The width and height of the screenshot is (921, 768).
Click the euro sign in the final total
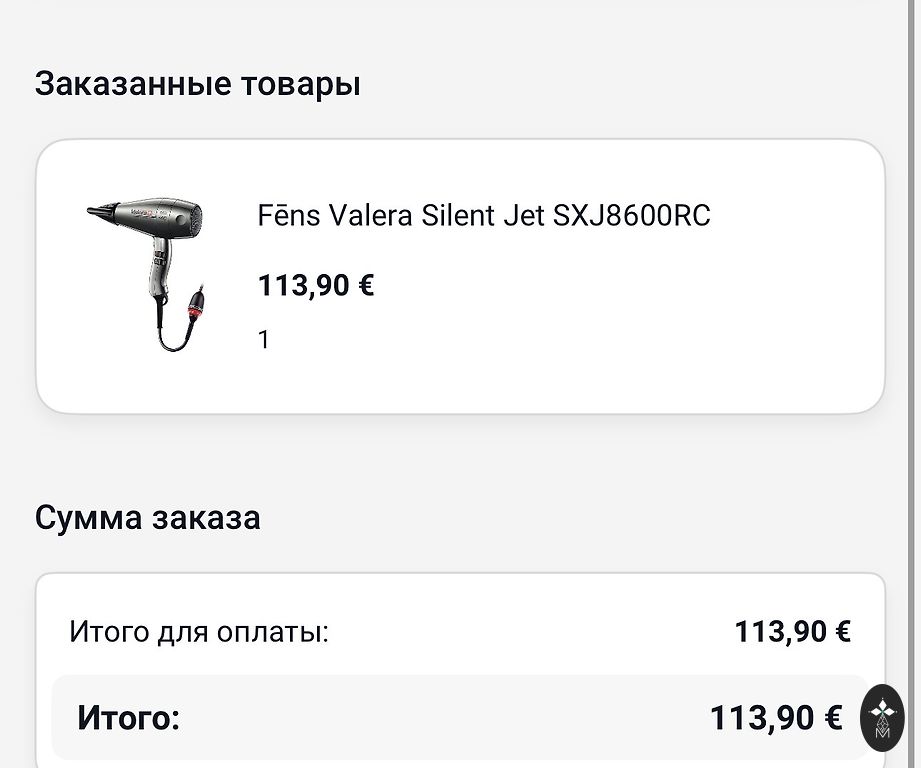point(833,717)
